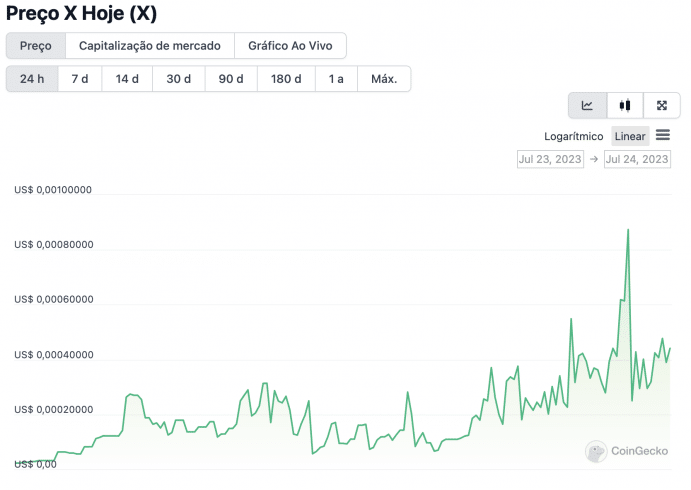Switch to Capitalização de mercado tab

point(150,46)
